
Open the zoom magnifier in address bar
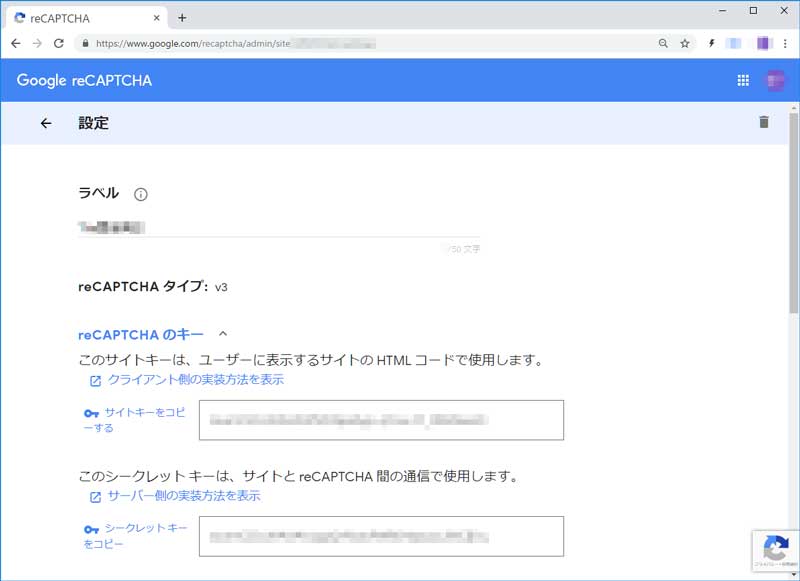point(663,43)
